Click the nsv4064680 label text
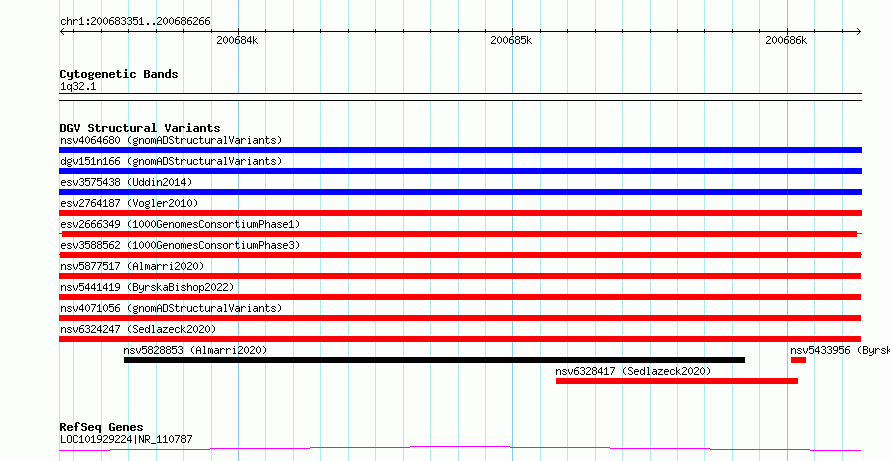 (171, 140)
